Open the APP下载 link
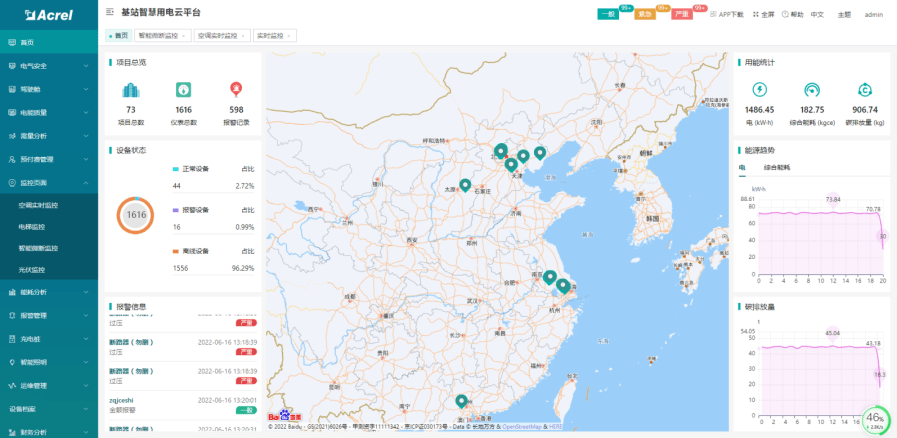The width and height of the screenshot is (897, 438). [x=727, y=15]
